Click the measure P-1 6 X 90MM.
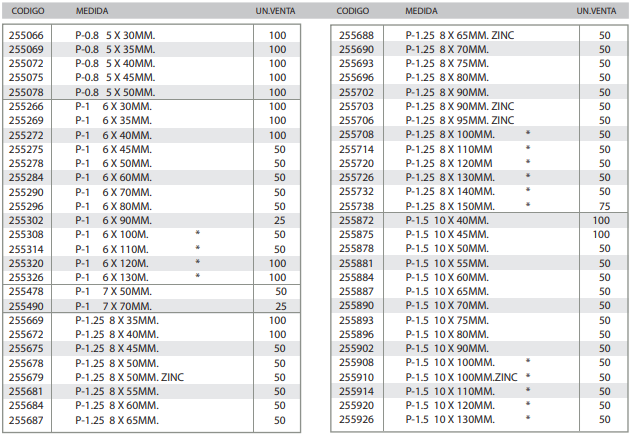 click(x=113, y=220)
